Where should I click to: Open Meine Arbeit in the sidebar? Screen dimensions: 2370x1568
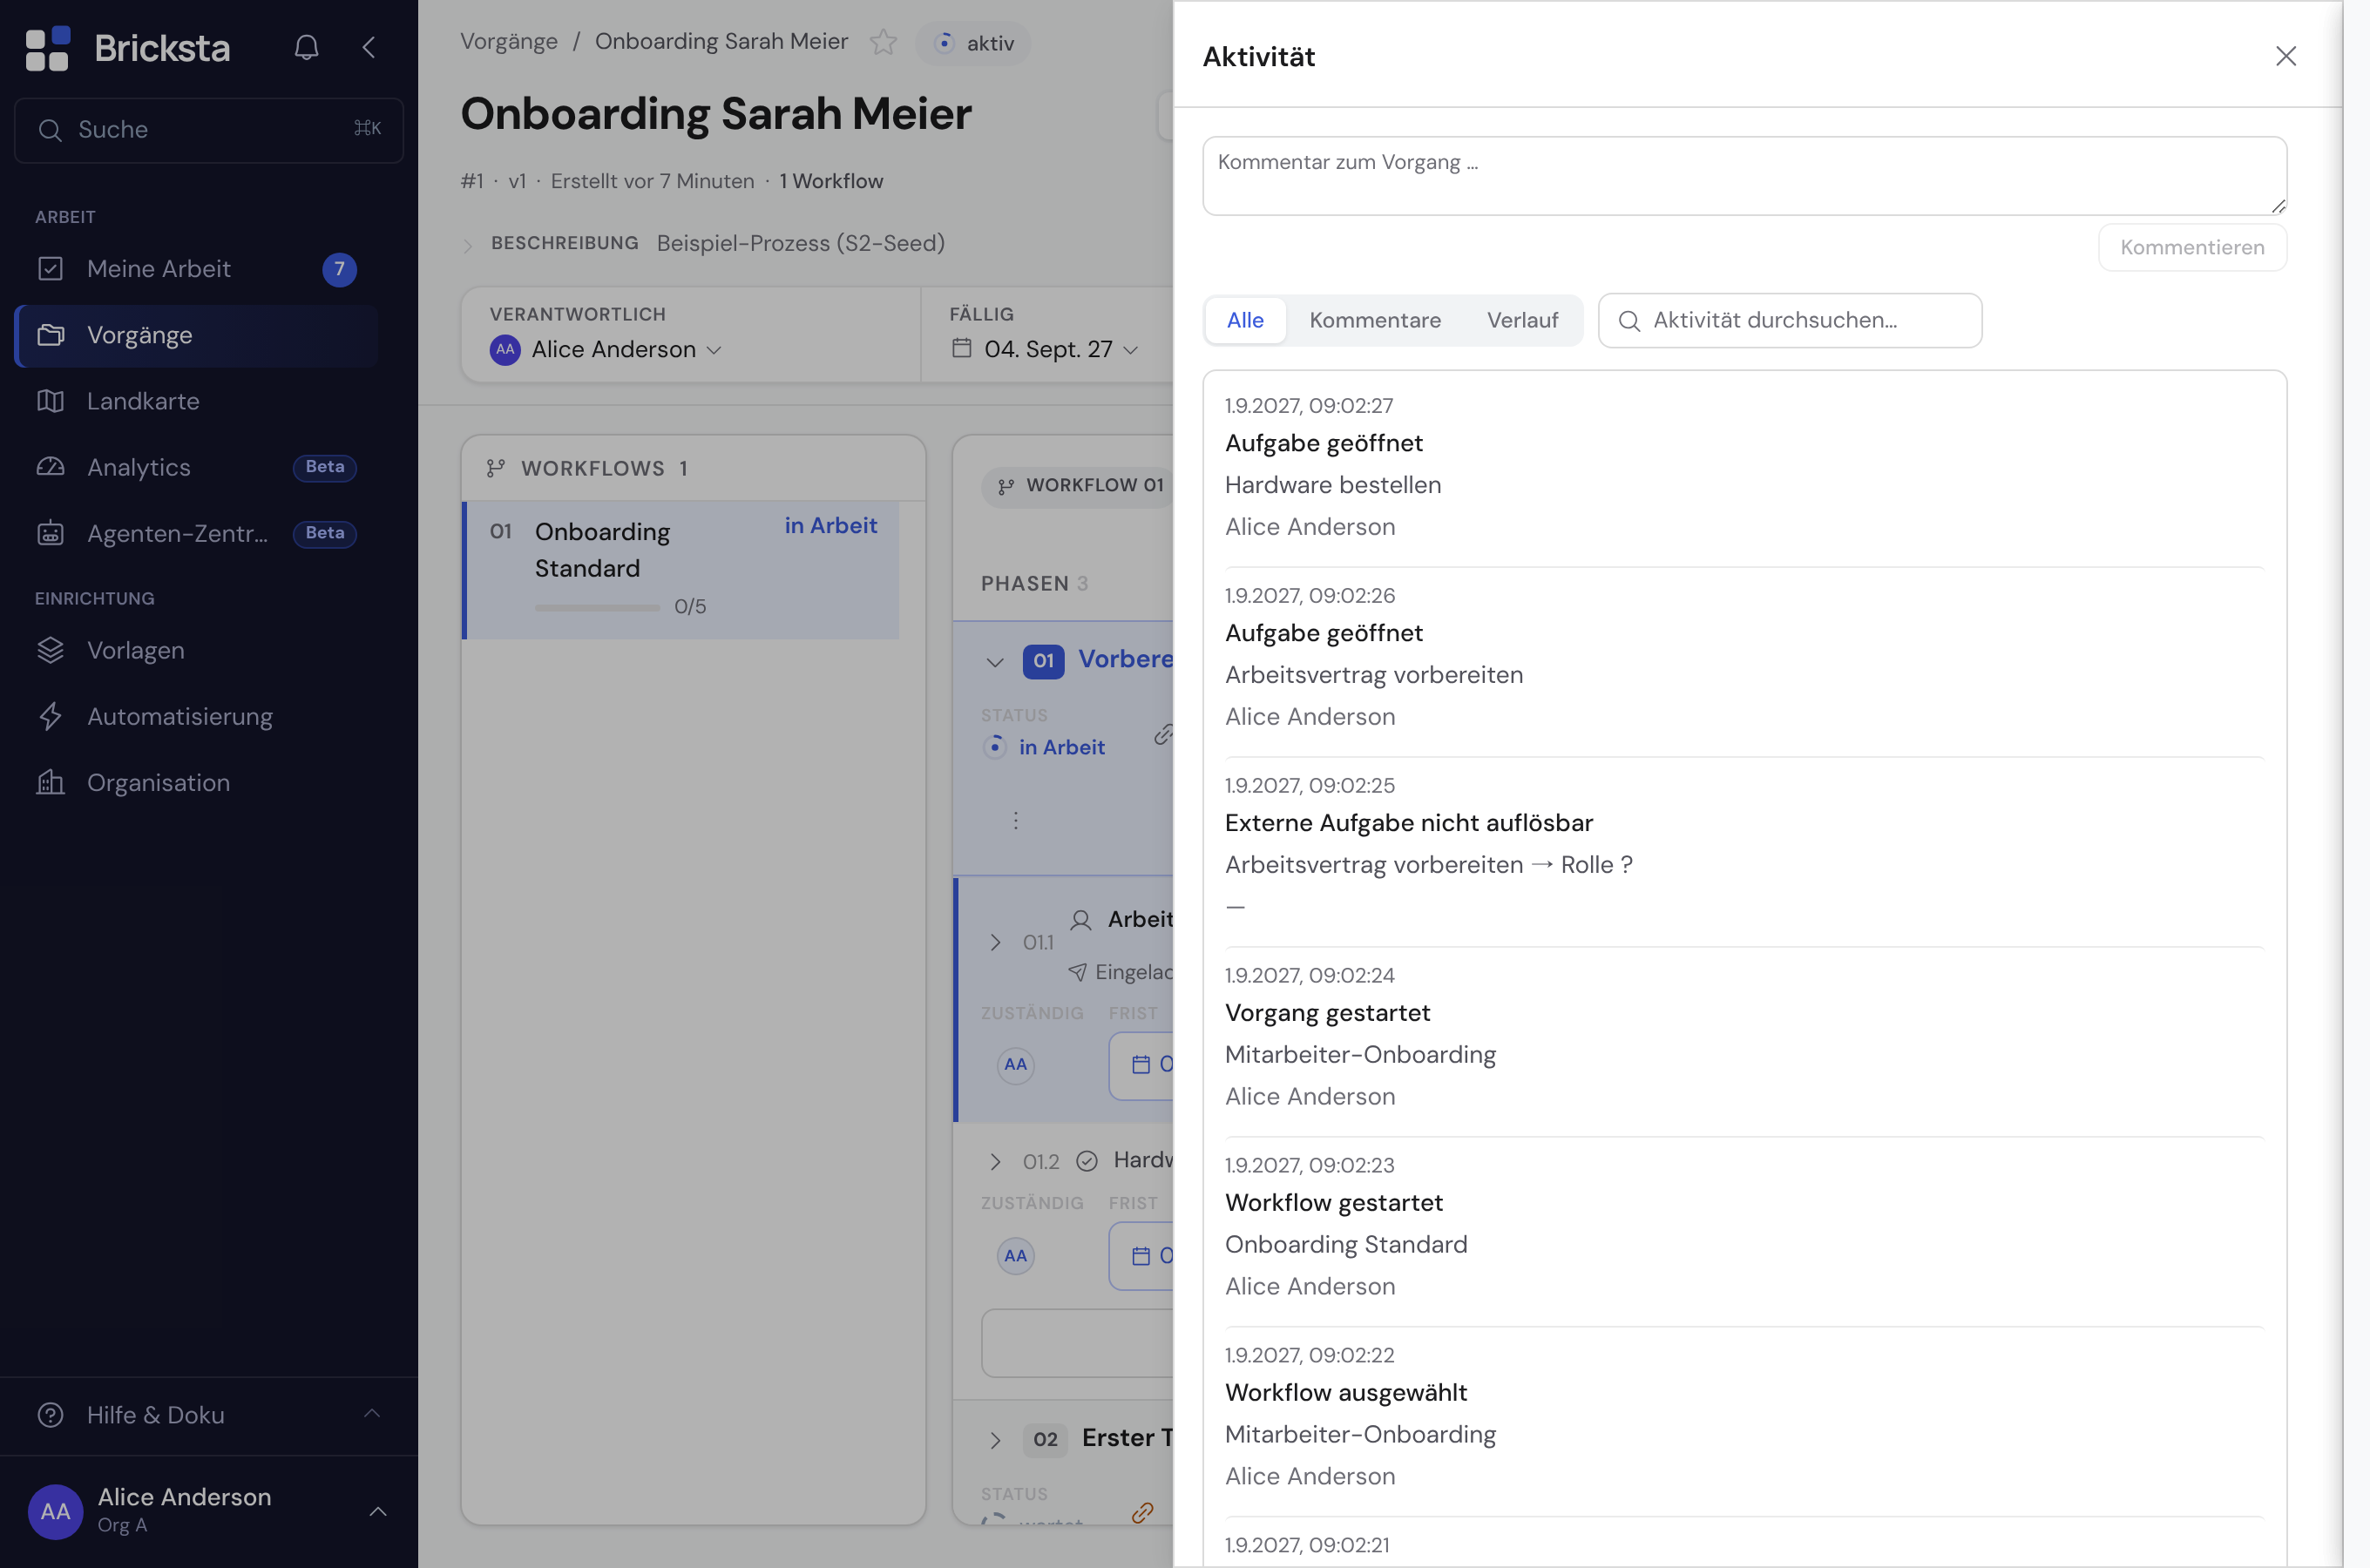tap(197, 269)
